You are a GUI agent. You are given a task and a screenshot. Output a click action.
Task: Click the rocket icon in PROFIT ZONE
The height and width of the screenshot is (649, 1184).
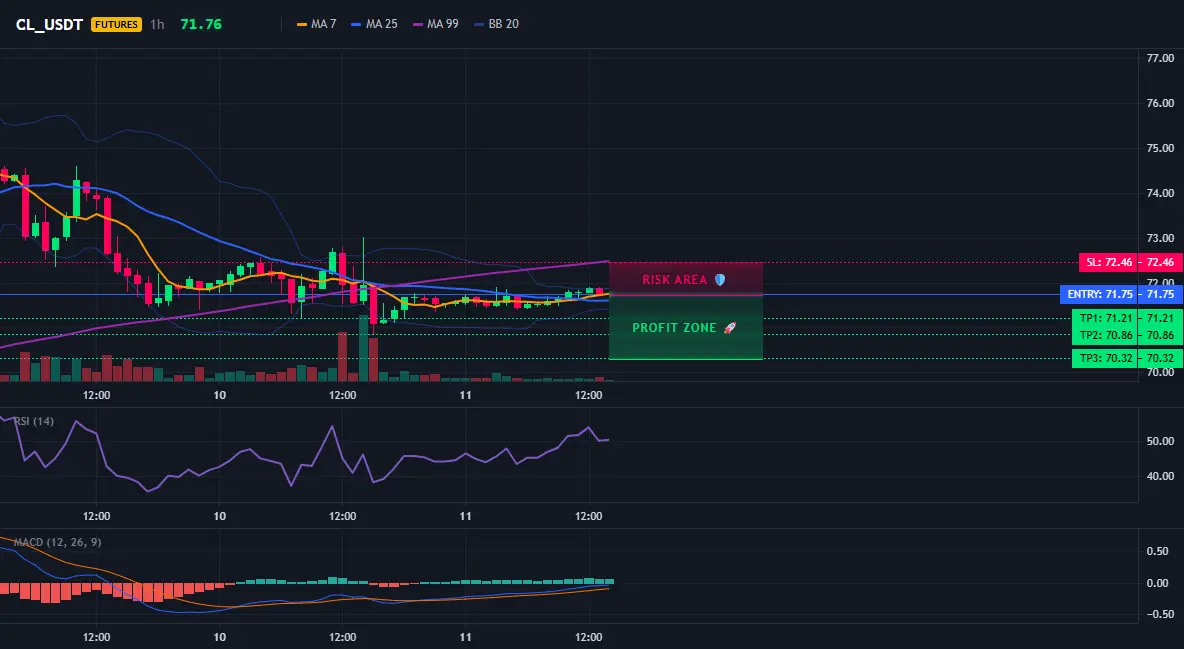click(729, 328)
